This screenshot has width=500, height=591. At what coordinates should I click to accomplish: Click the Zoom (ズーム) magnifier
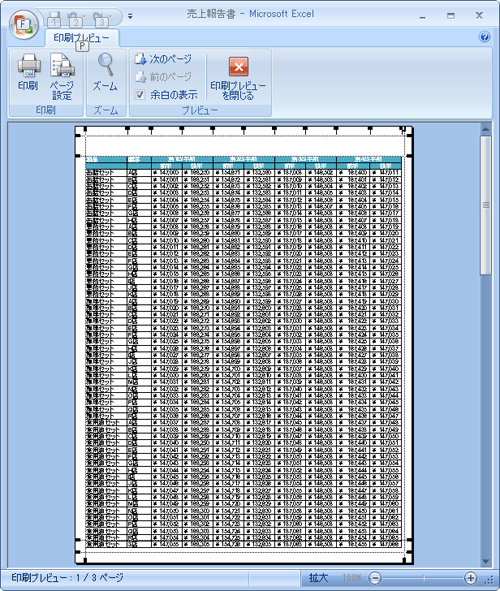coord(106,72)
